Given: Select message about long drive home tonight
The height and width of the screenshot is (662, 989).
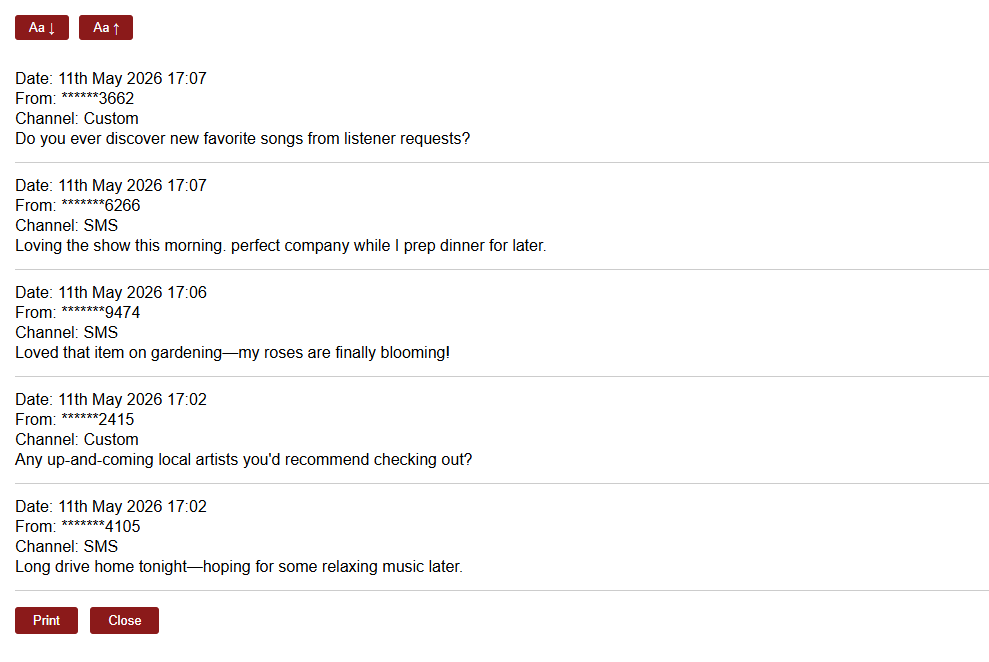Looking at the screenshot, I should click(x=239, y=567).
